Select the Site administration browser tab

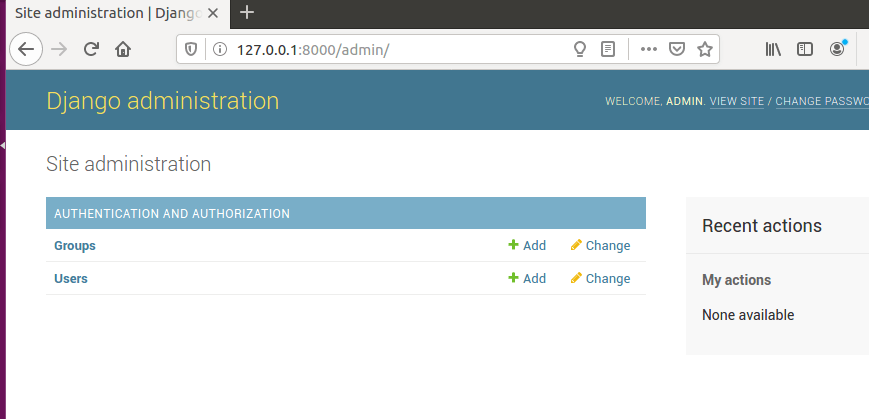[117, 14]
